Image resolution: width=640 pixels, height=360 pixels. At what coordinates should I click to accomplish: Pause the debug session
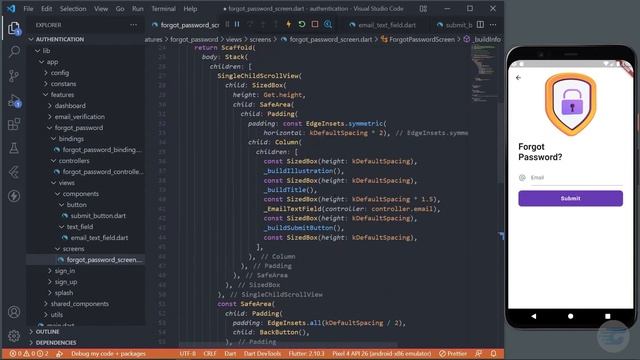[237, 24]
